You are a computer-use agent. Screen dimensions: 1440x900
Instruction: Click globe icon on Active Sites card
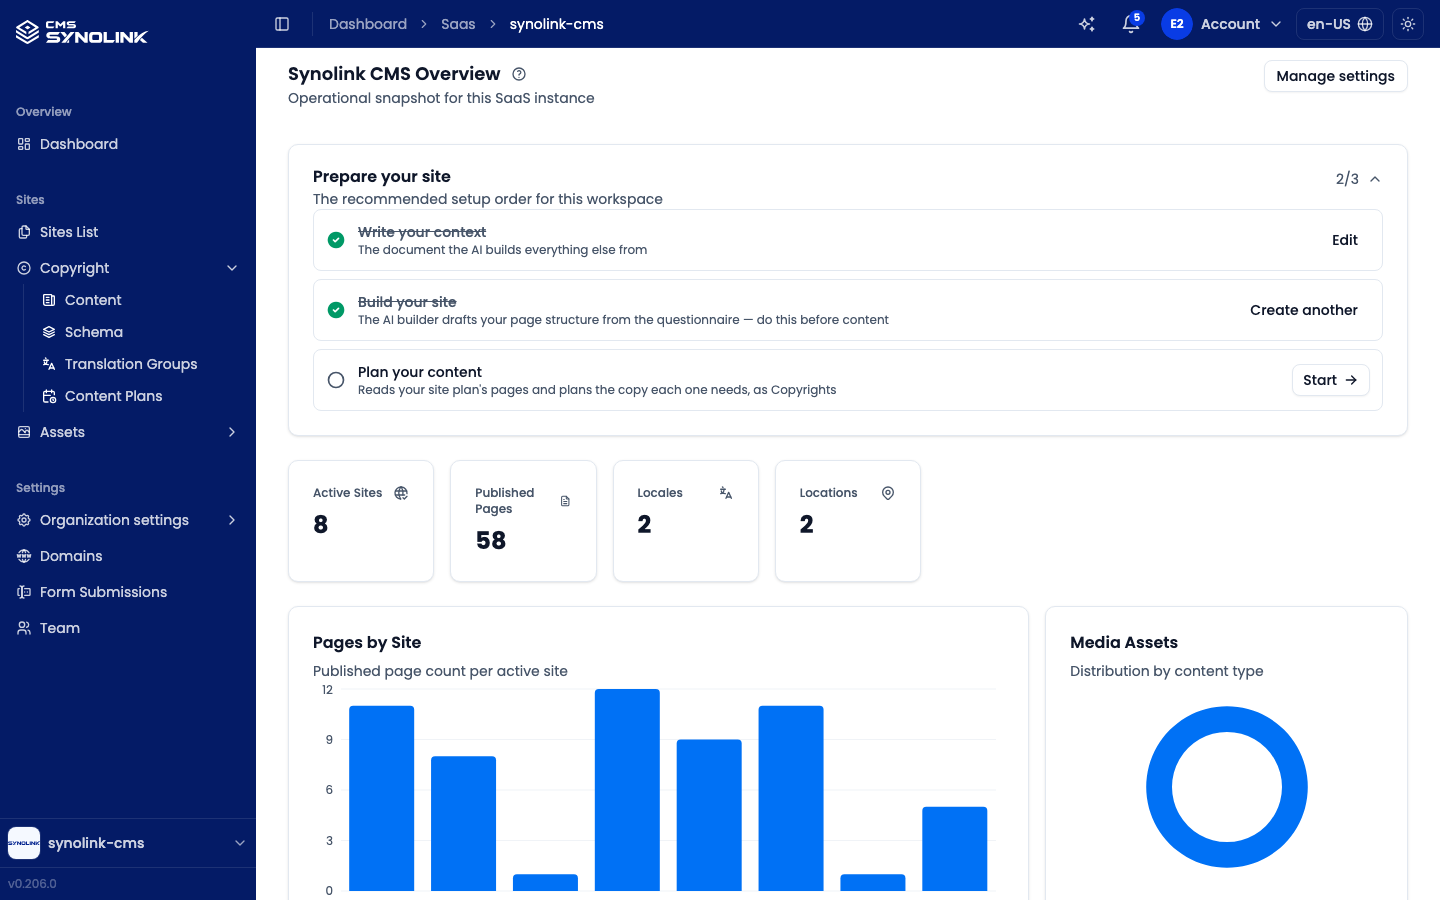401,493
